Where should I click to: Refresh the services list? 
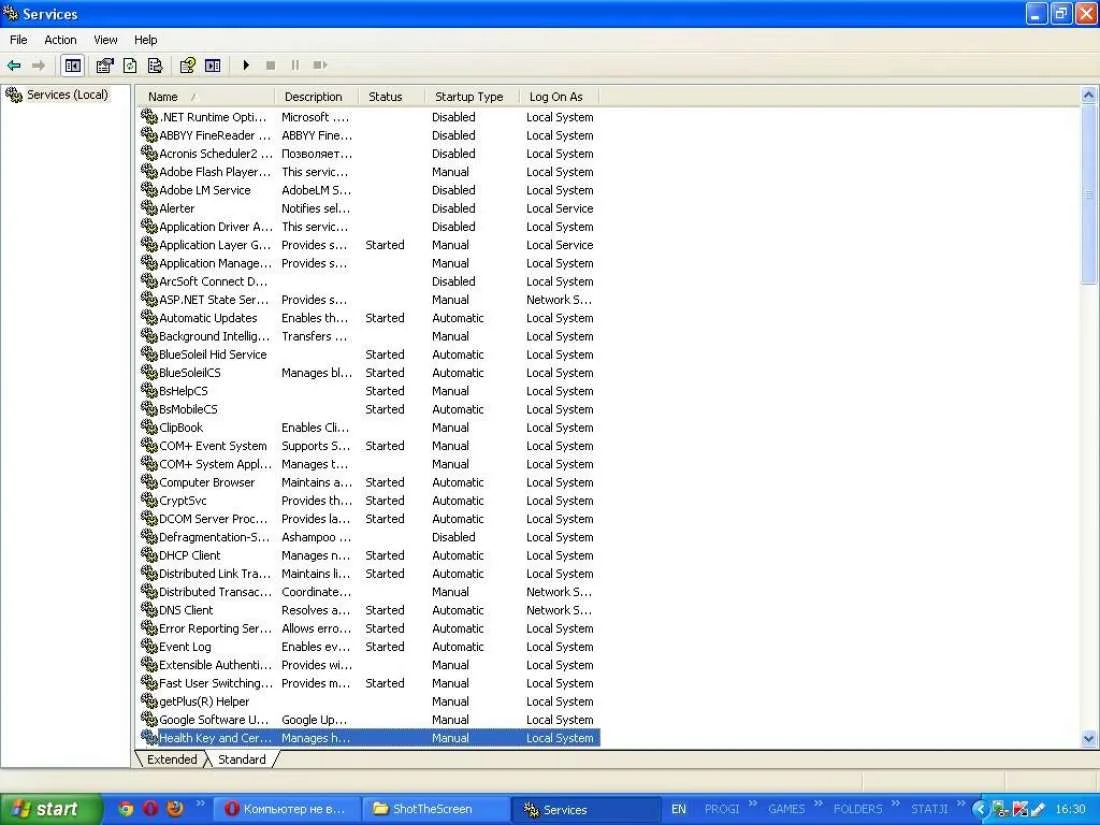[130, 65]
